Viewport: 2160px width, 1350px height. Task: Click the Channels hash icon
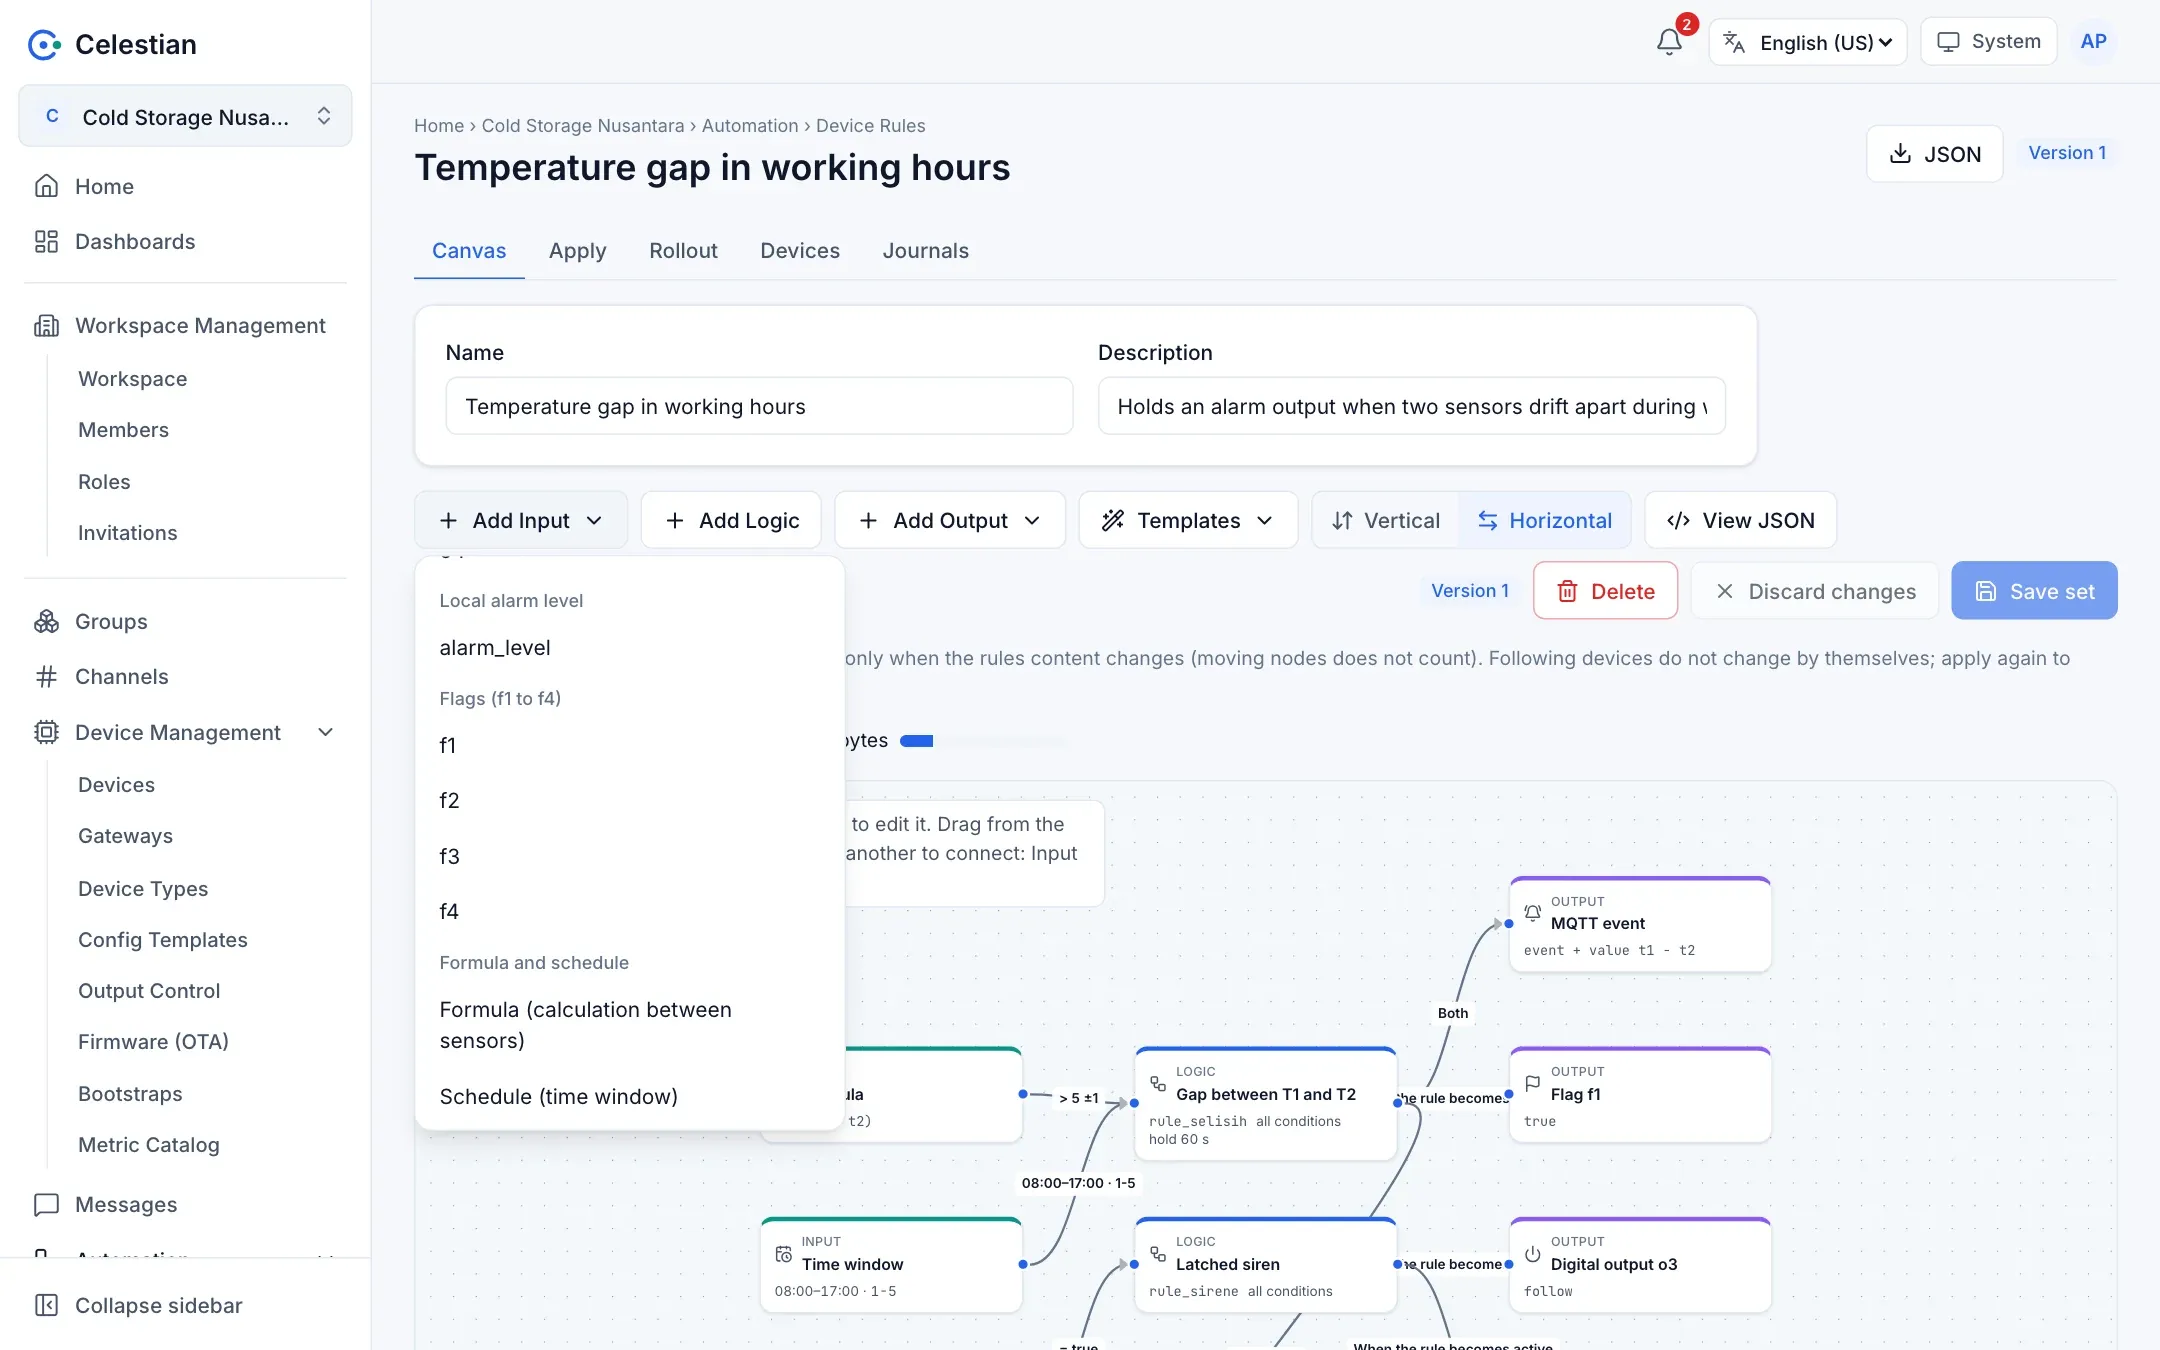coord(46,676)
